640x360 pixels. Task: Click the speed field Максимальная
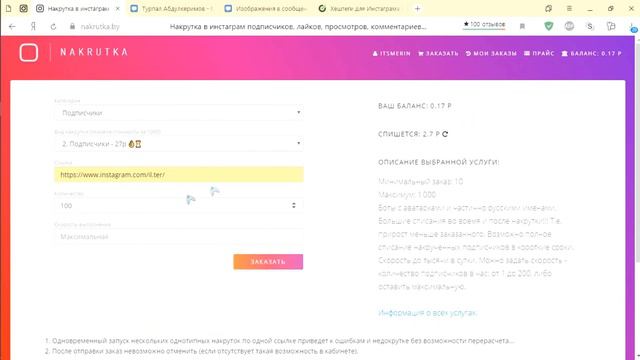179,237
